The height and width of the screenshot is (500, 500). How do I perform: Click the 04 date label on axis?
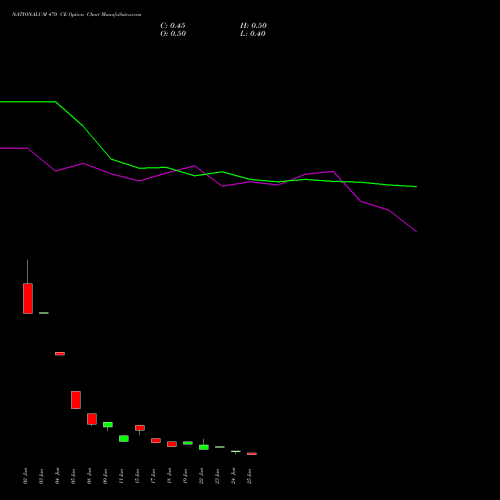(57, 476)
